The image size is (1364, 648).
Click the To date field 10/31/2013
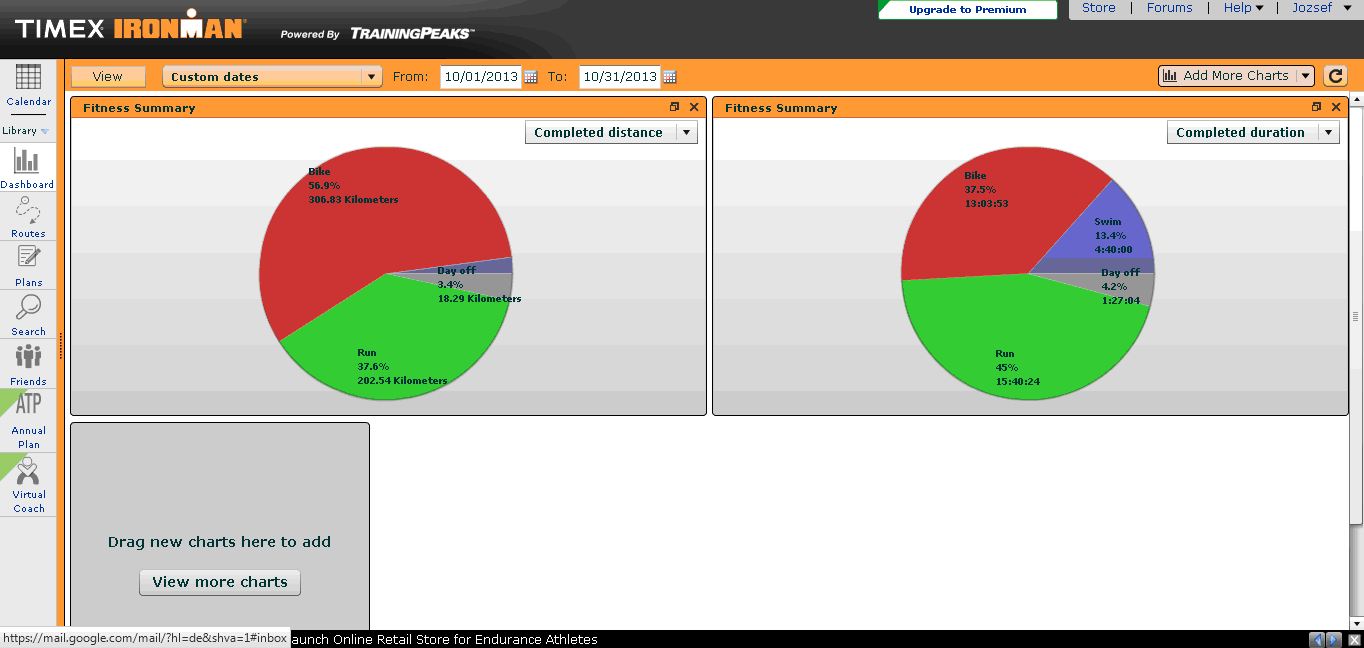[x=620, y=77]
